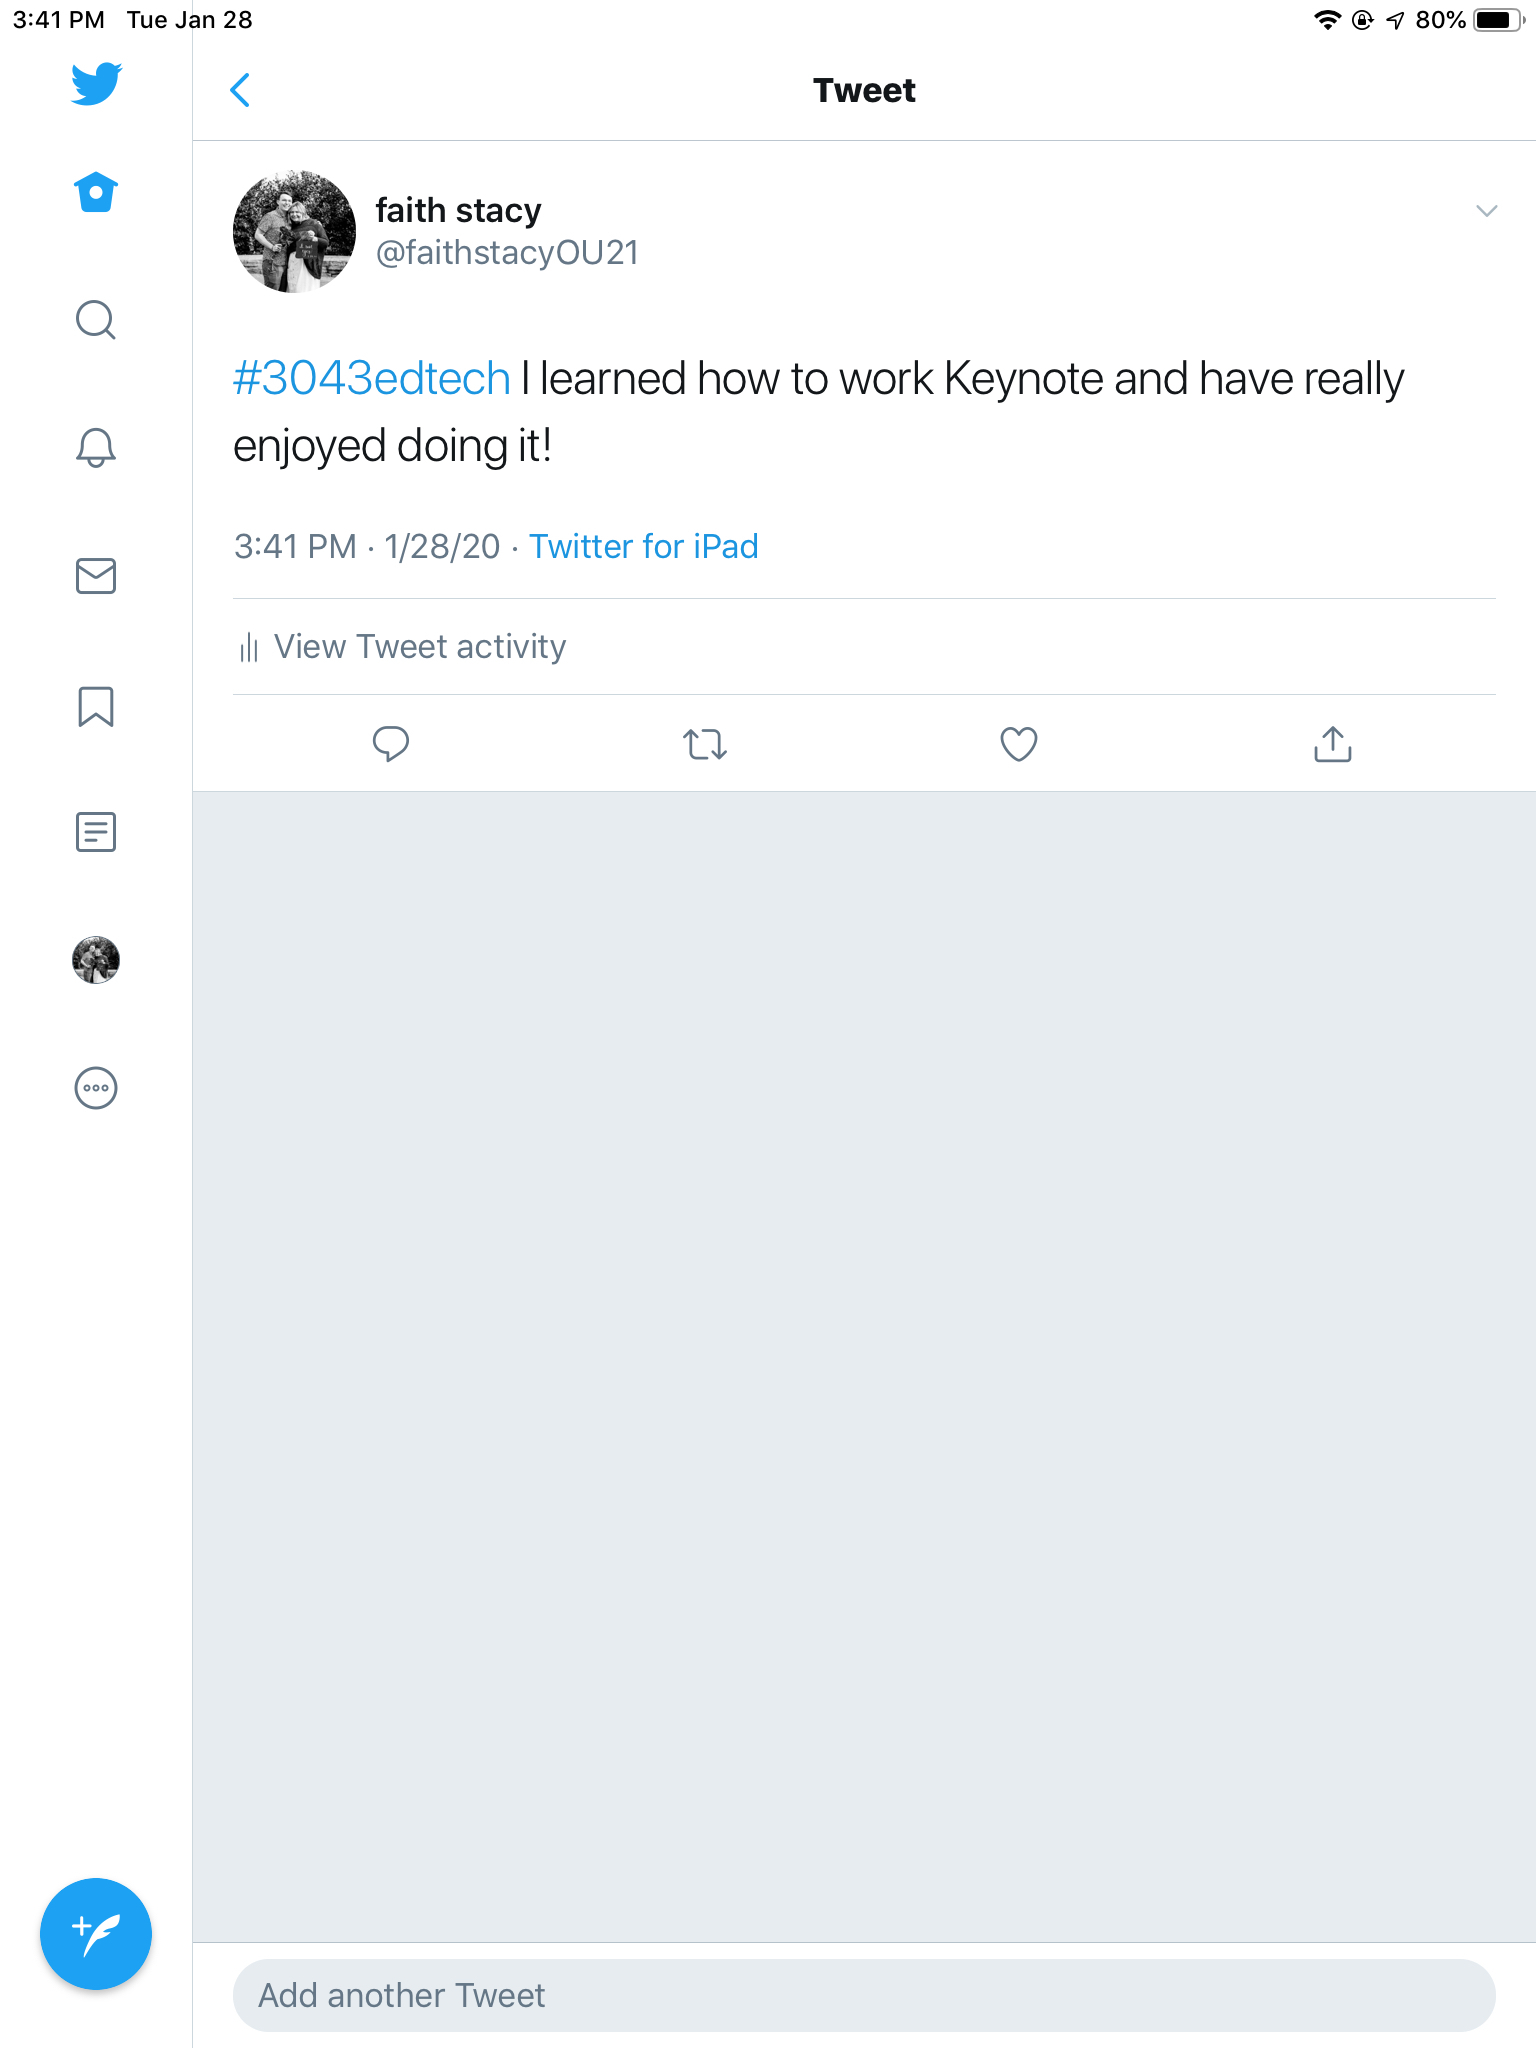Viewport: 1536px width, 2048px height.
Task: Open the Notifications bell
Action: point(96,447)
